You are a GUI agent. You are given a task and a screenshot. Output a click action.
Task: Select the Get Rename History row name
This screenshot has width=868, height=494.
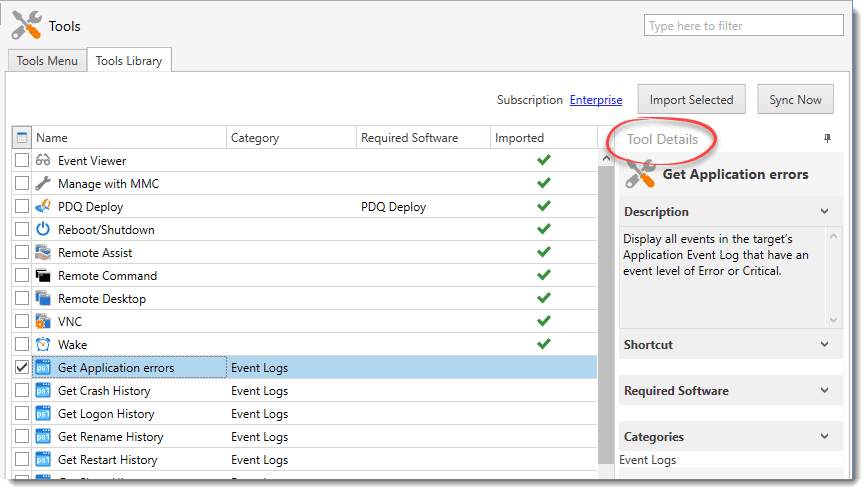(x=111, y=436)
